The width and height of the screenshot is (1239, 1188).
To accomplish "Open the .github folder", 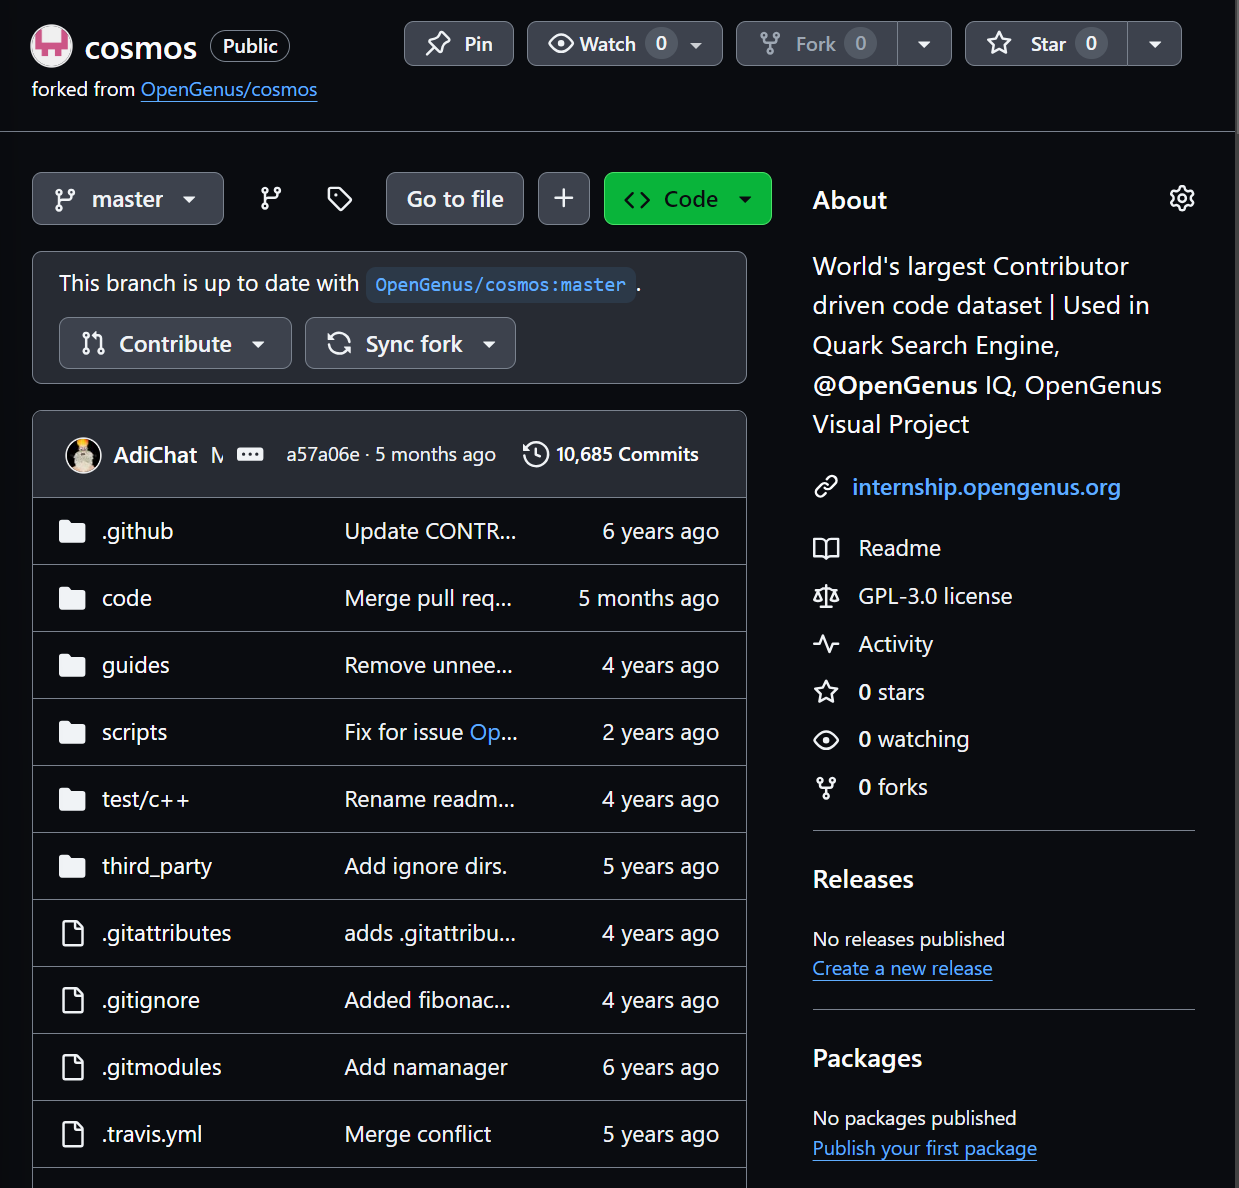I will pos(137,531).
